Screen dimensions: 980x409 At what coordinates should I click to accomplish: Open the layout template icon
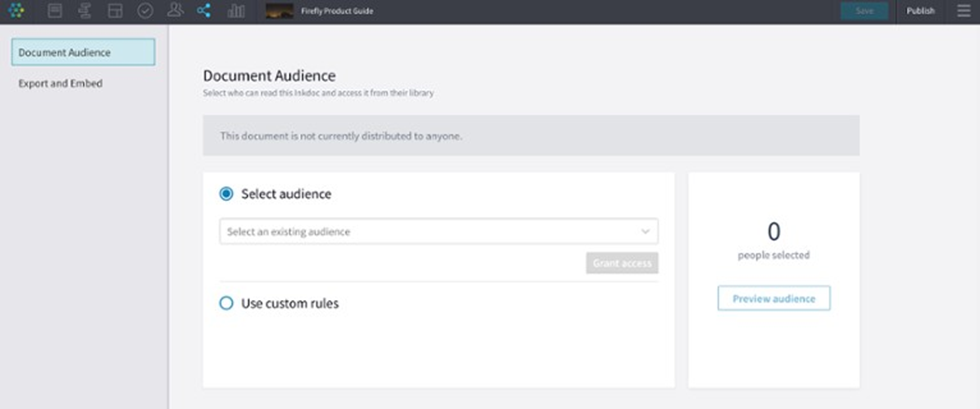[115, 11]
